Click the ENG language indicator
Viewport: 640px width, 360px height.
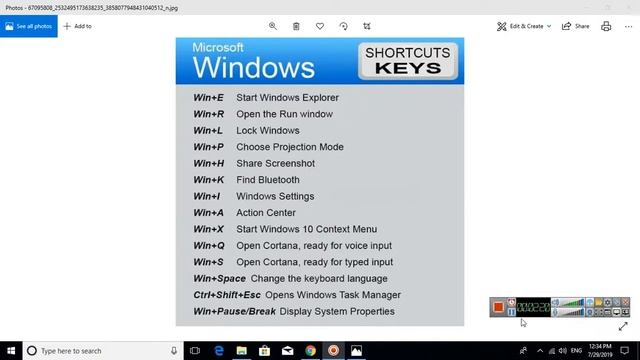point(576,351)
